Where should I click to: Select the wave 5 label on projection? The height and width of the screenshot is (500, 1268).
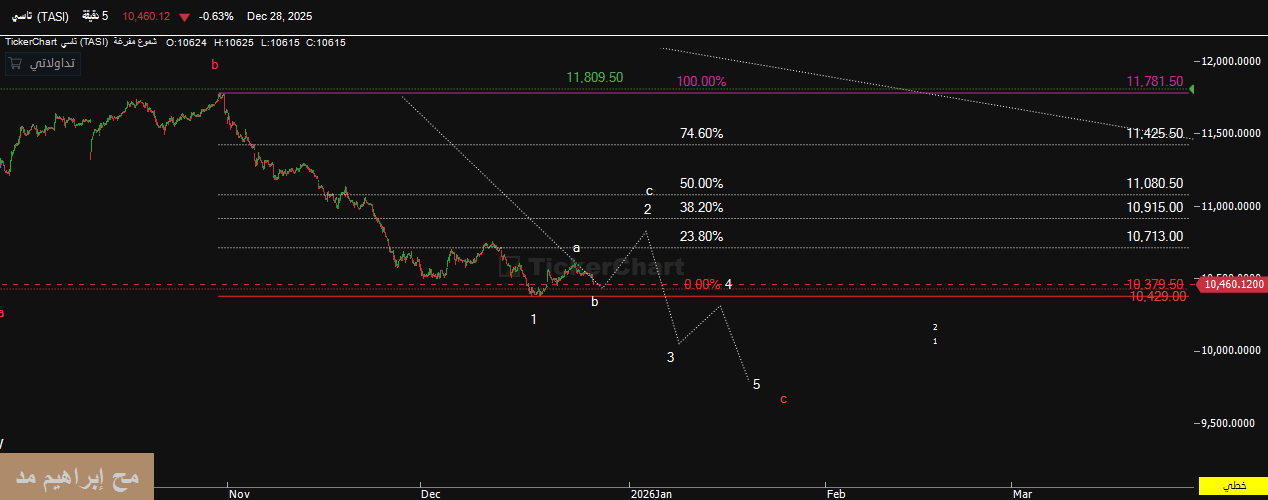[756, 384]
